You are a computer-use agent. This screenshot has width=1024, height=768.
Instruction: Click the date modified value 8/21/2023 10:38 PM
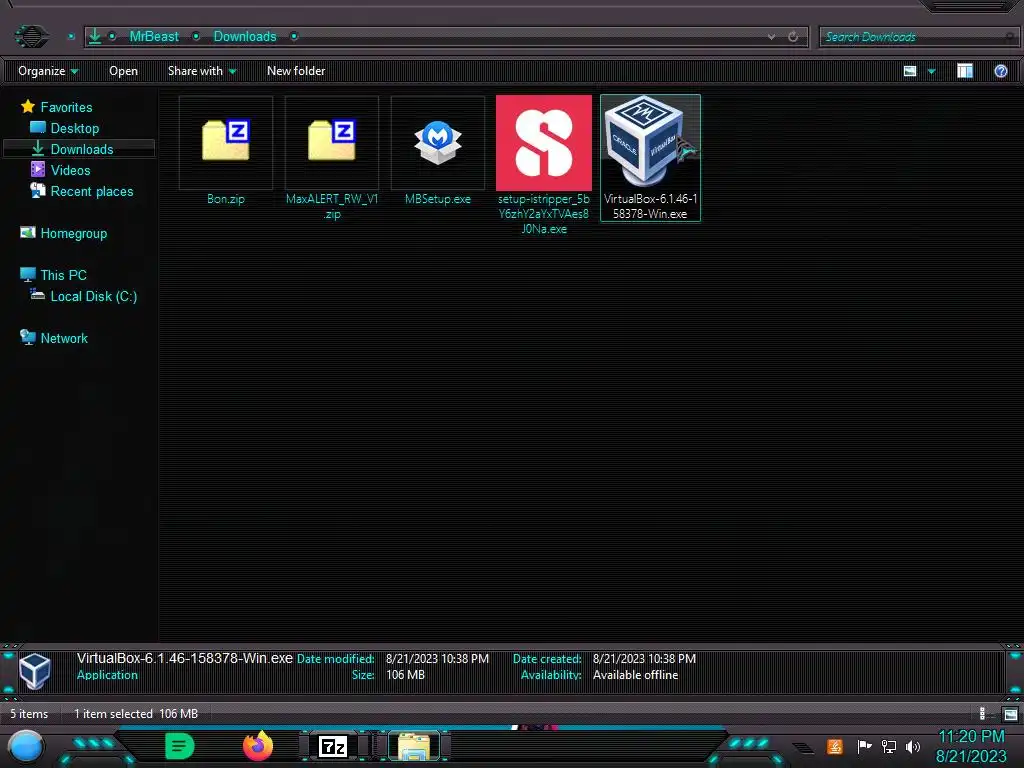[x=437, y=658]
